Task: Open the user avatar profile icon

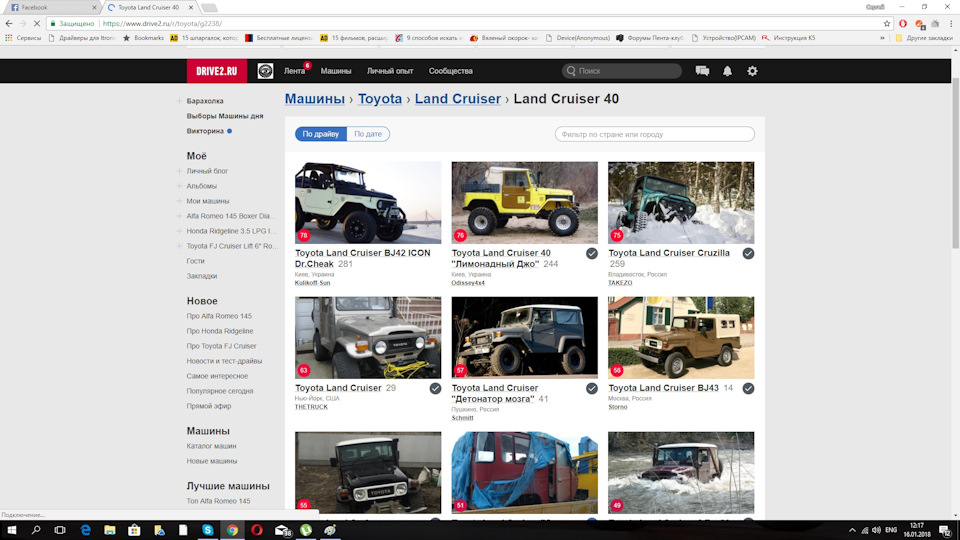Action: click(x=265, y=71)
